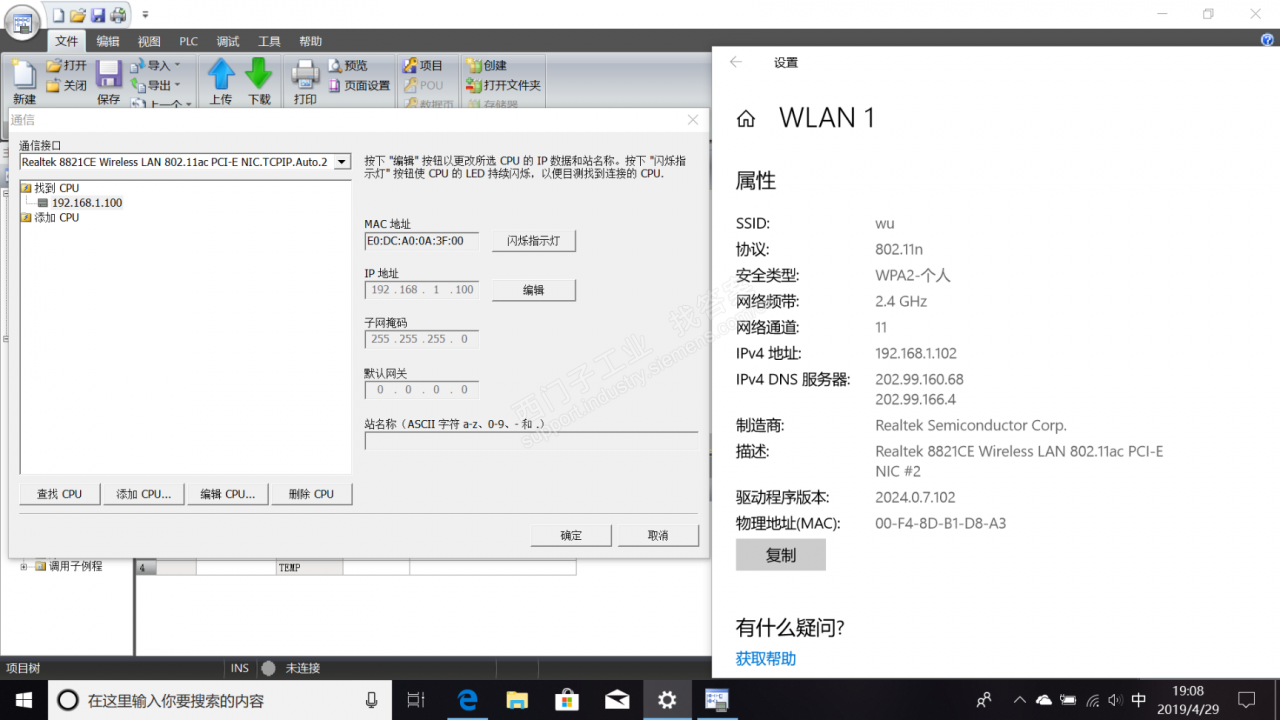Click the Wi-Fi icon in the system tray

pos(1093,700)
